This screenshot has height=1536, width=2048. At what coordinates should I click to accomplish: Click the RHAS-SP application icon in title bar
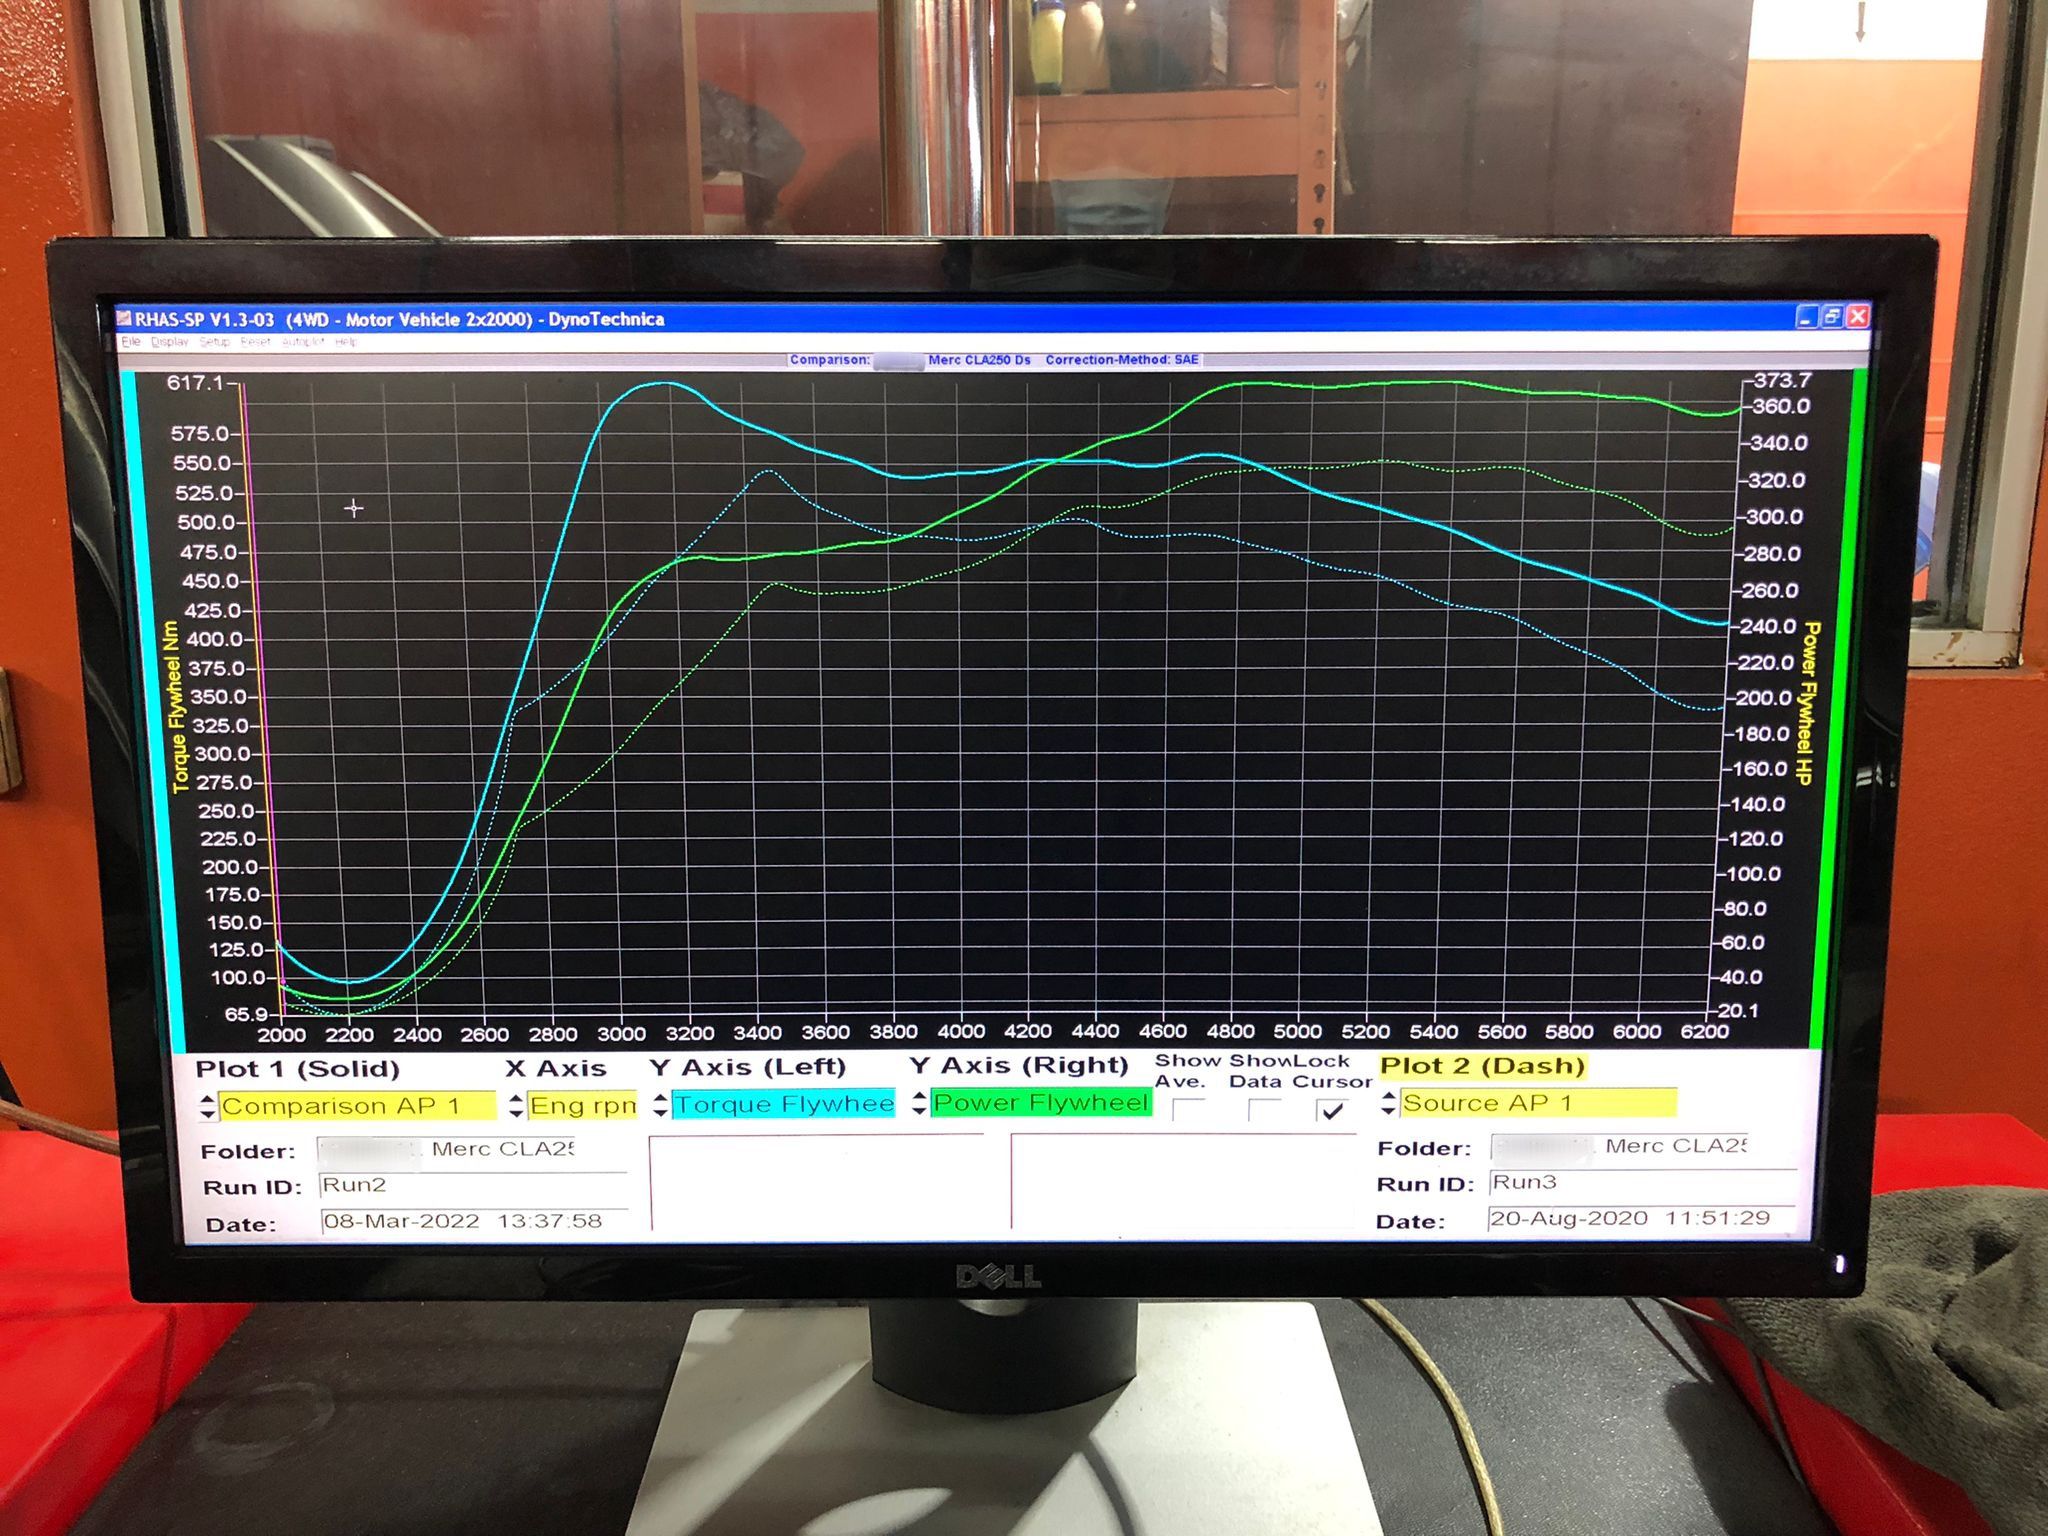tap(124, 319)
